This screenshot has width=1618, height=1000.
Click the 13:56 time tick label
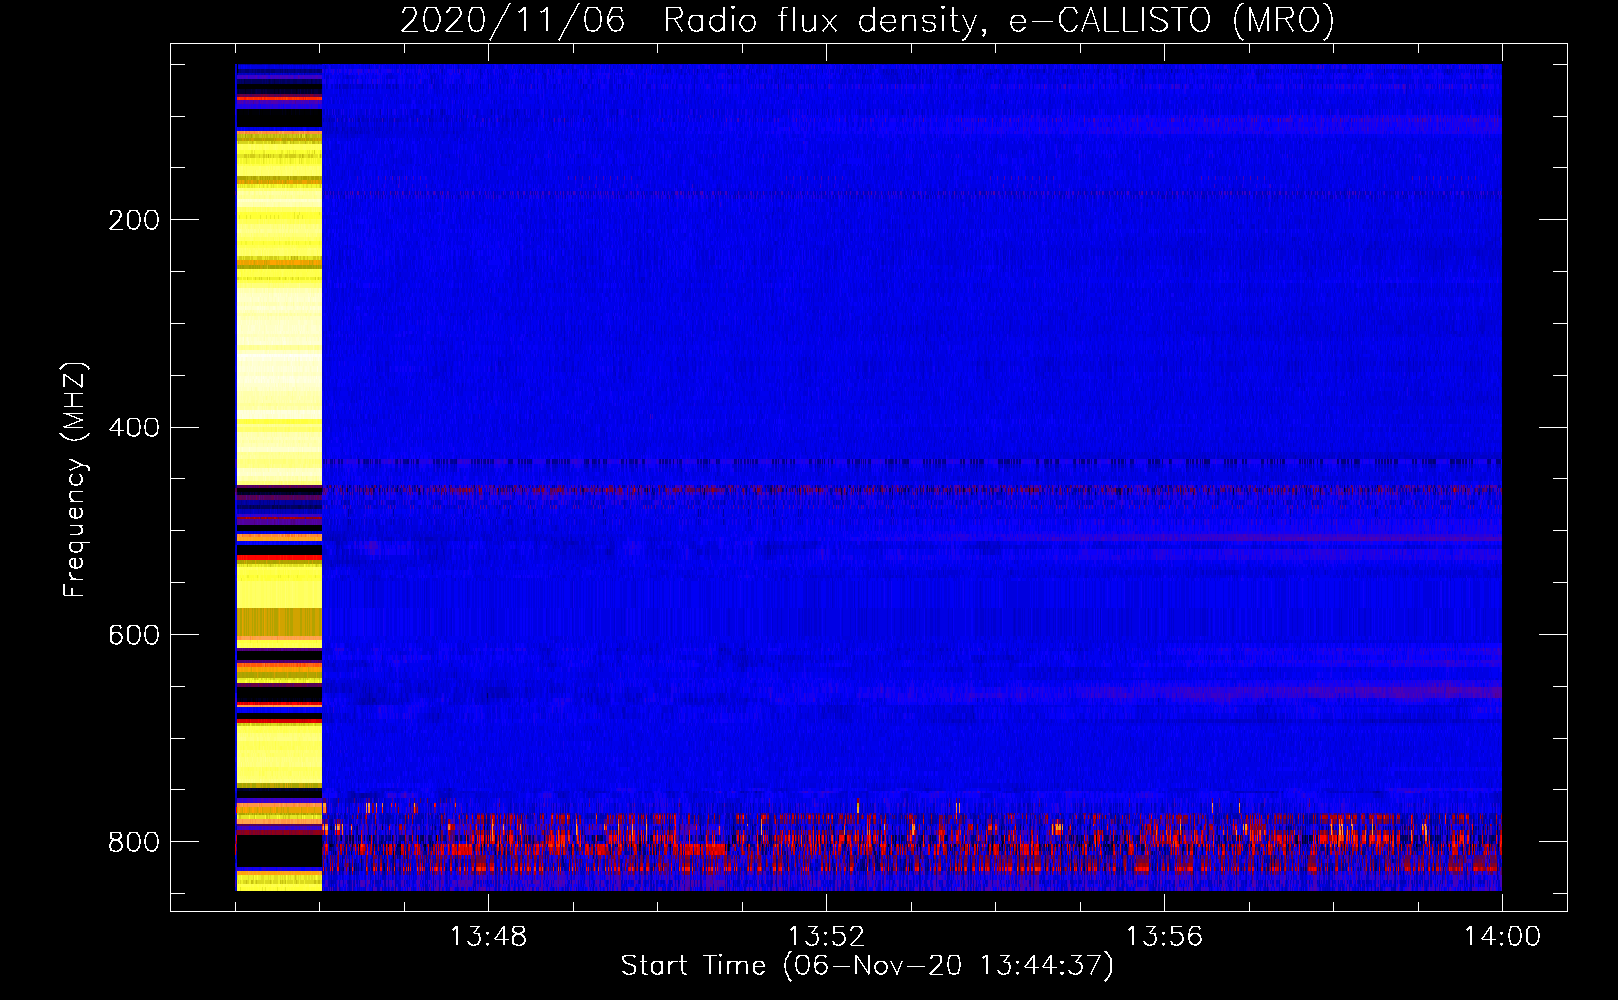[x=1164, y=937]
